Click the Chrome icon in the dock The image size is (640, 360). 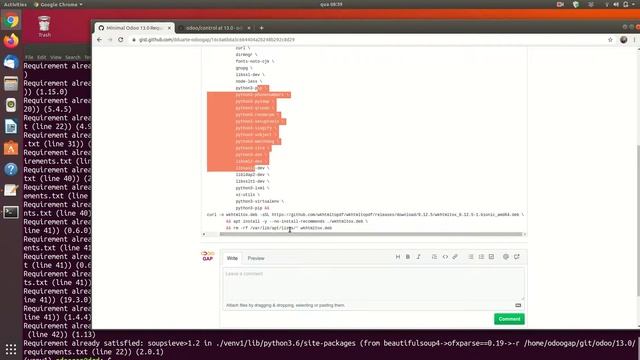pyautogui.click(x=11, y=20)
